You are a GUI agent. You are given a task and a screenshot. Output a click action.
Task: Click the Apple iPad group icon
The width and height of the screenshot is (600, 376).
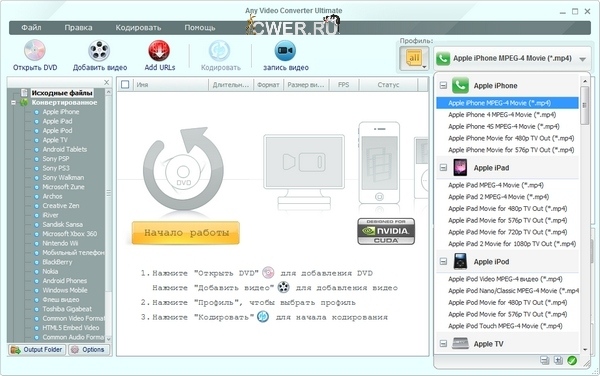(x=460, y=168)
